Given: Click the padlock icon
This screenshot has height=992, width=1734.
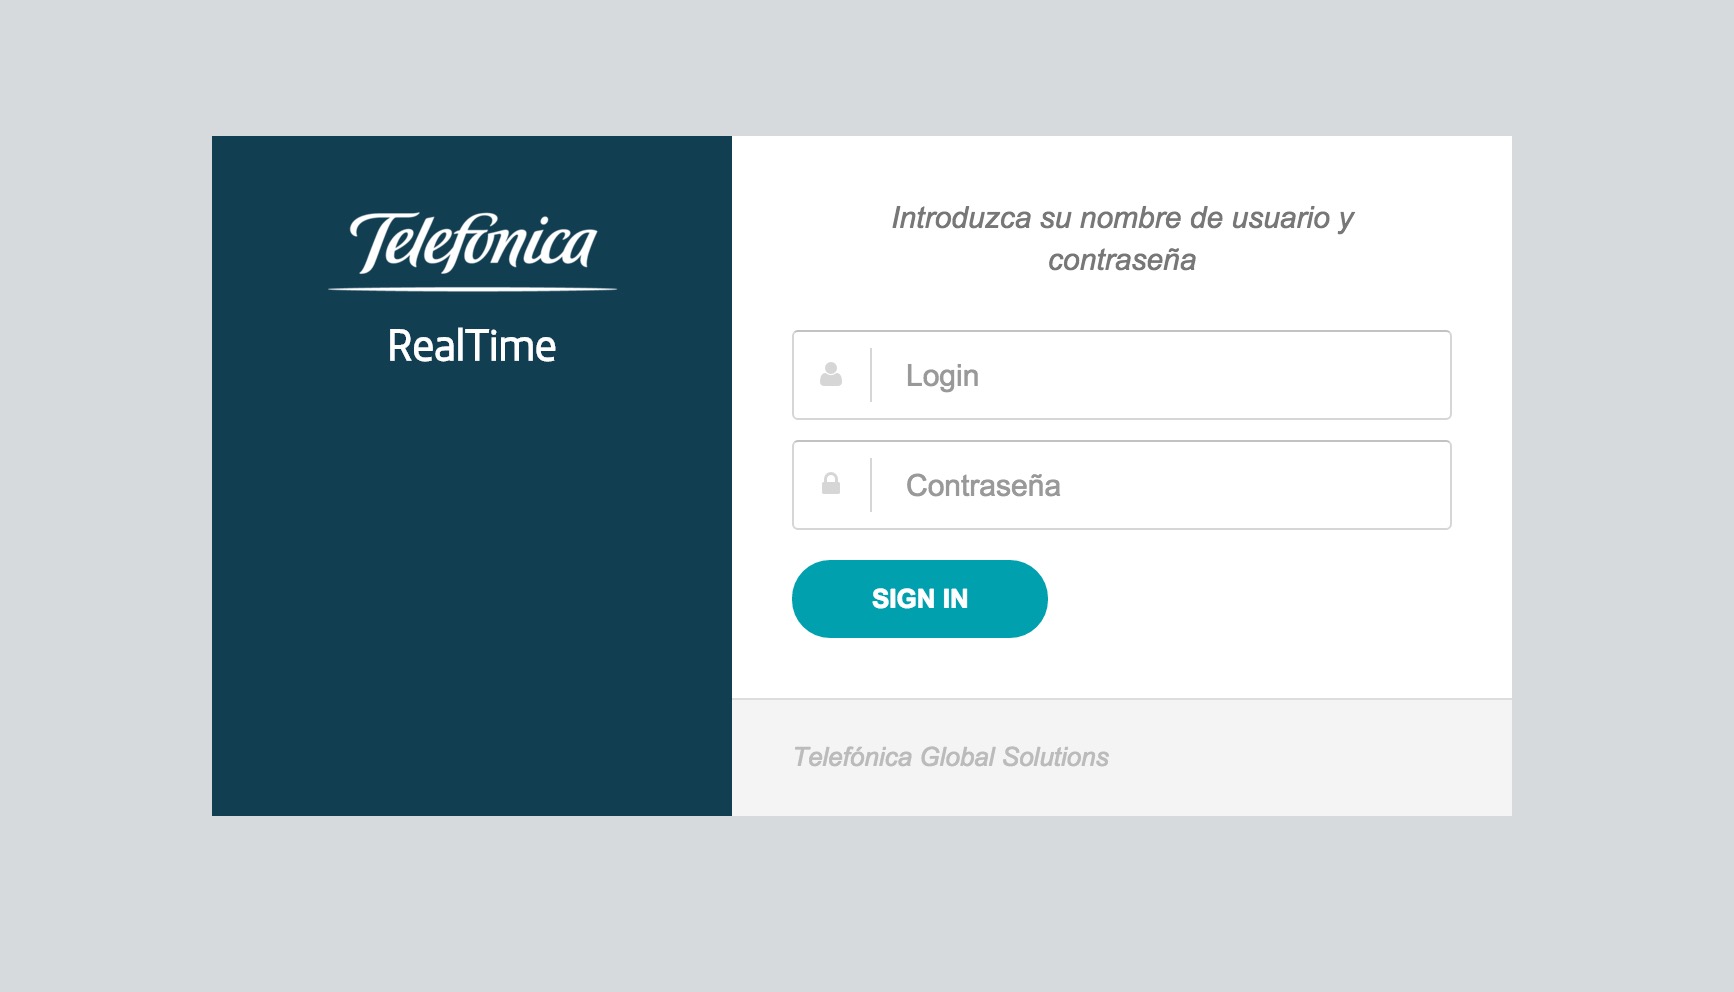Looking at the screenshot, I should [x=830, y=484].
